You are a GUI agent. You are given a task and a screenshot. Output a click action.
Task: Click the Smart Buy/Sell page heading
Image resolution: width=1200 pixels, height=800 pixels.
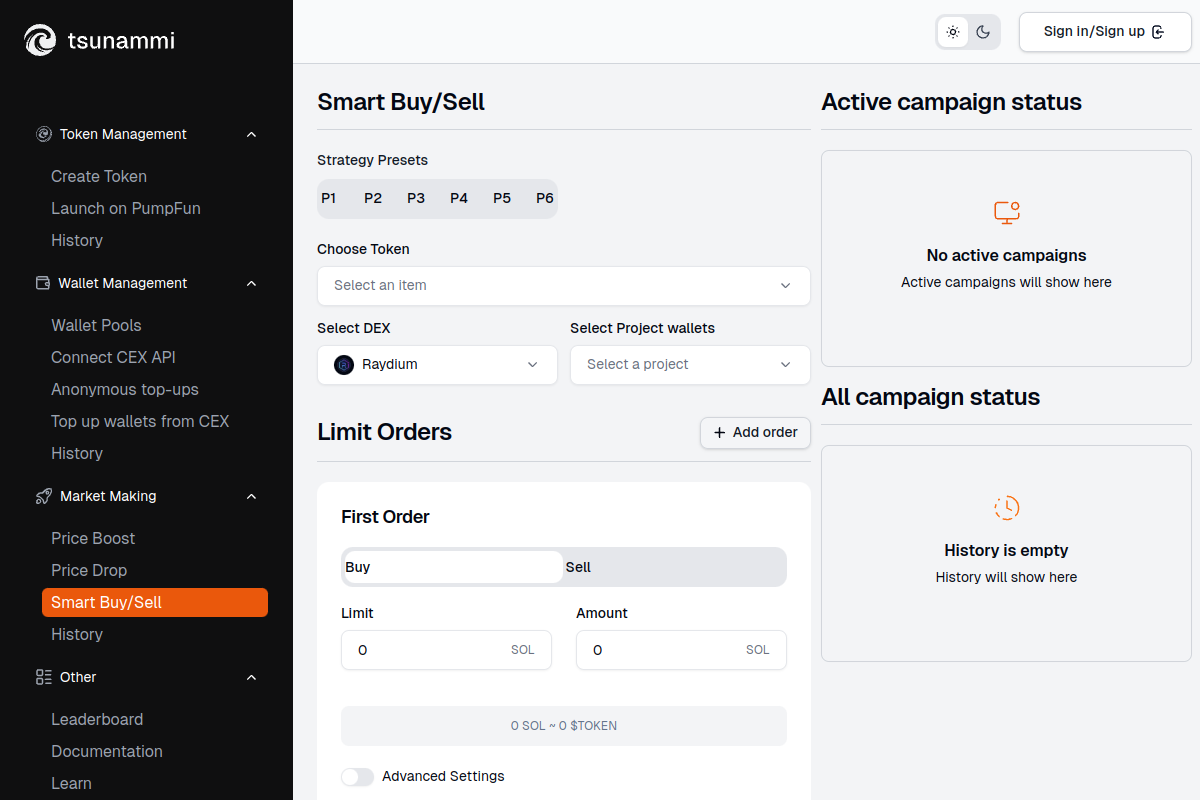click(401, 102)
